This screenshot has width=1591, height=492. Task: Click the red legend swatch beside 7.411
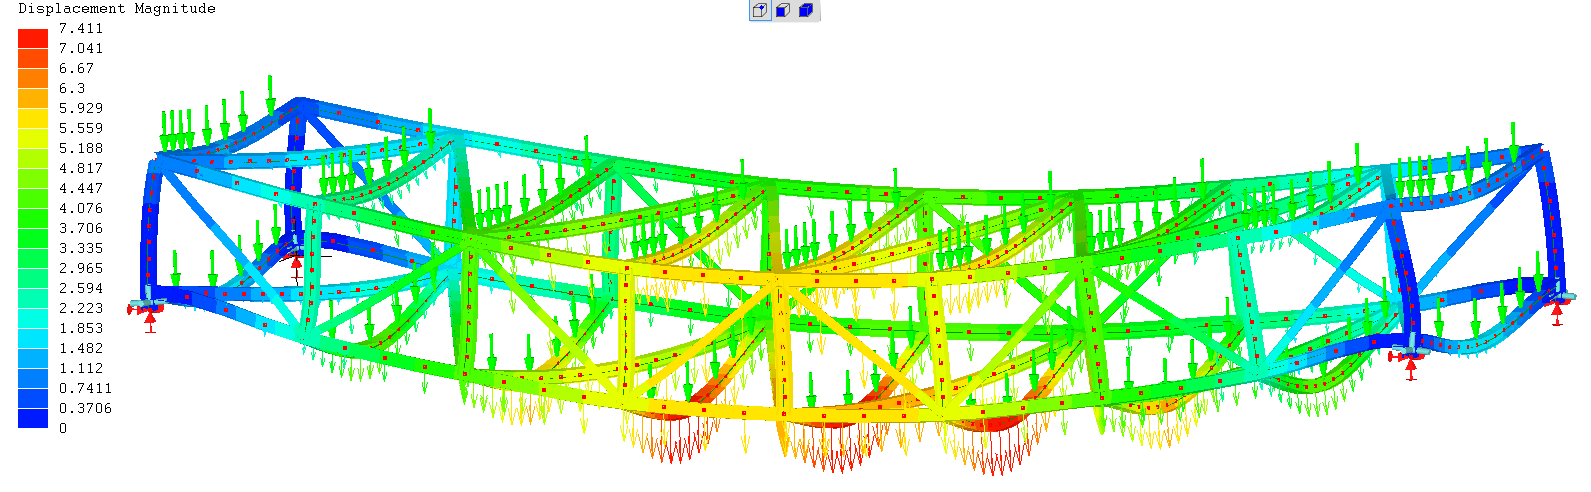(33, 38)
